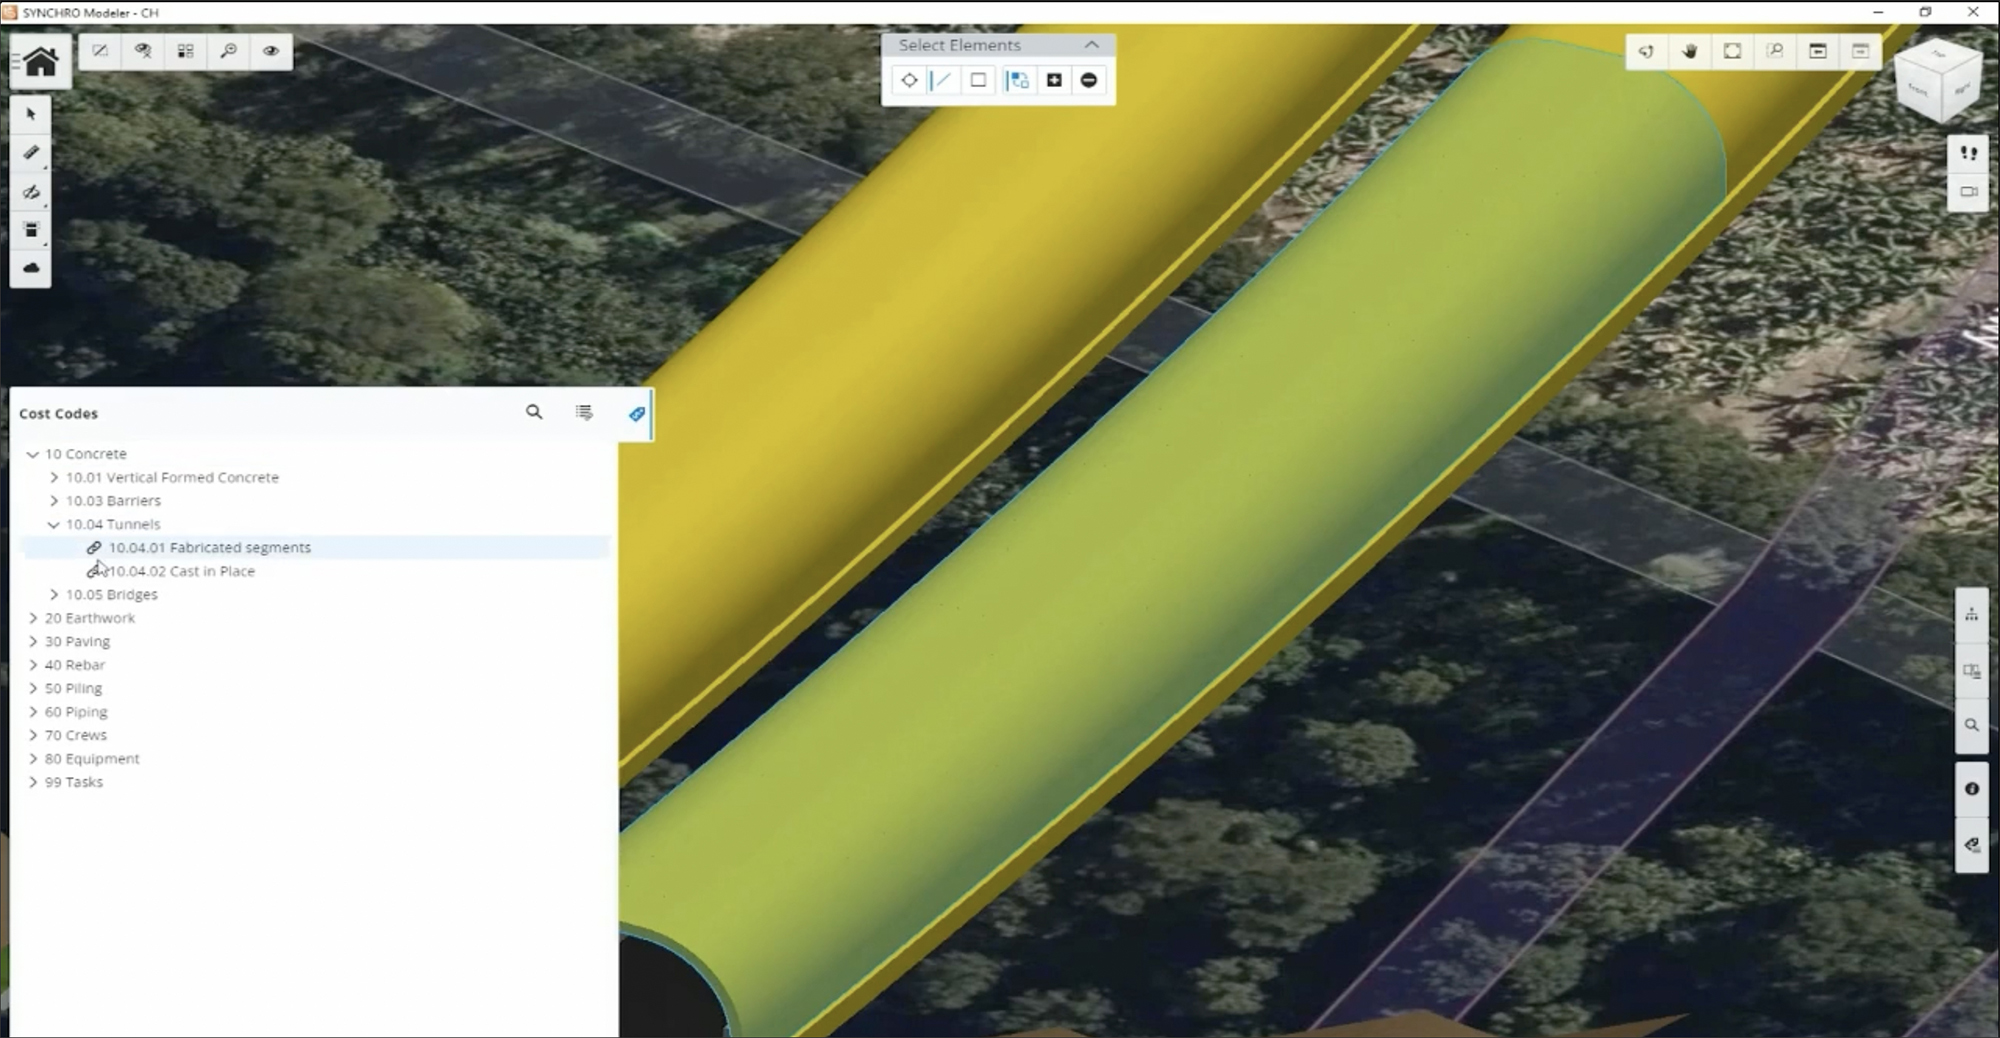Activate the walk footprints tool

[1969, 153]
